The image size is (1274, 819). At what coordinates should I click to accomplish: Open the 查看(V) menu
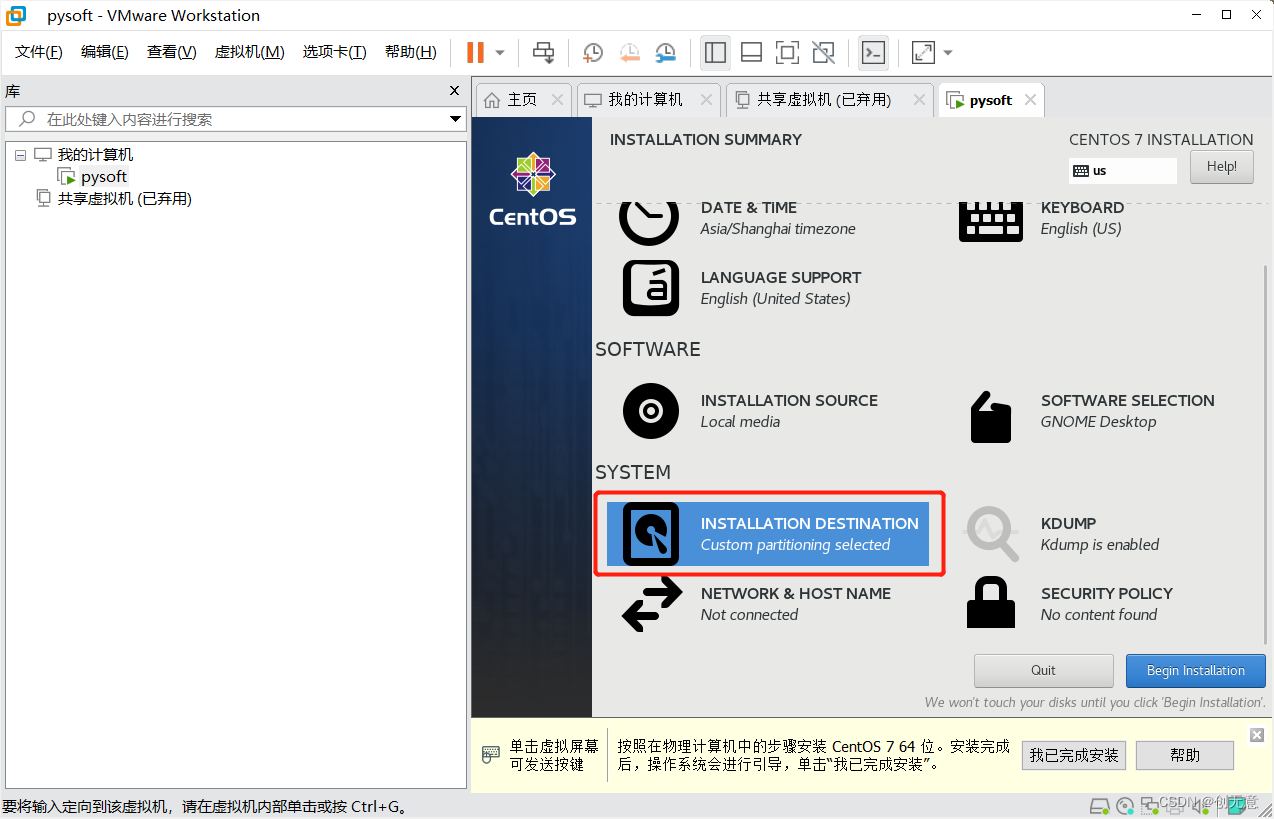coord(172,52)
